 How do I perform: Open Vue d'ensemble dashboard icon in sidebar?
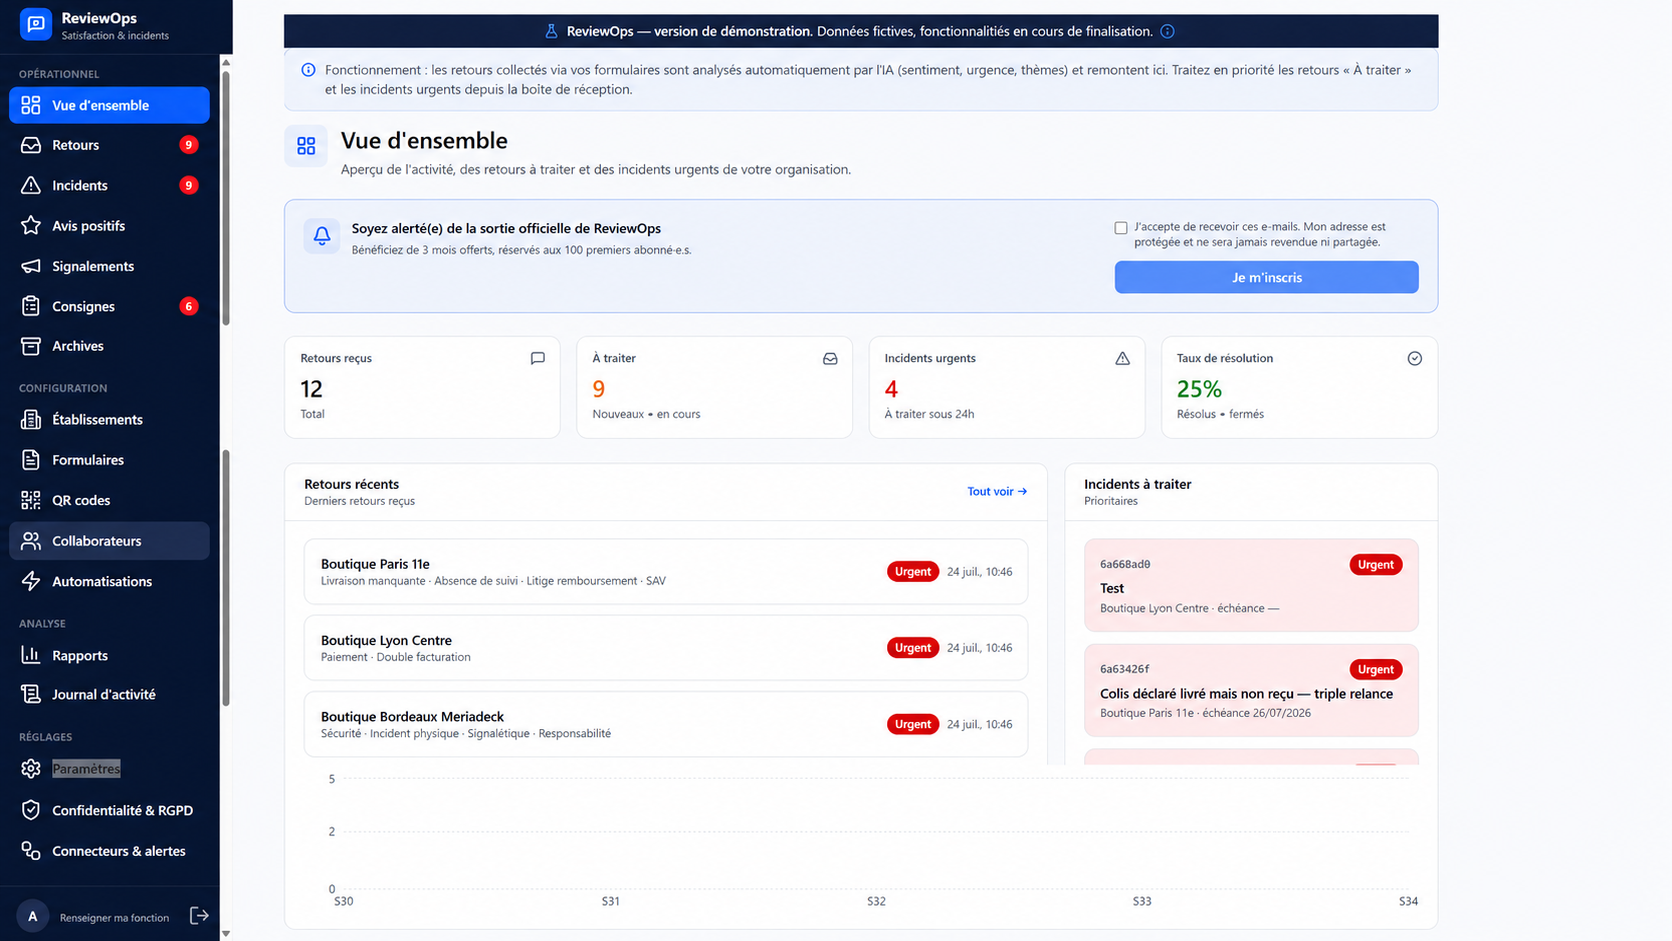tap(31, 105)
